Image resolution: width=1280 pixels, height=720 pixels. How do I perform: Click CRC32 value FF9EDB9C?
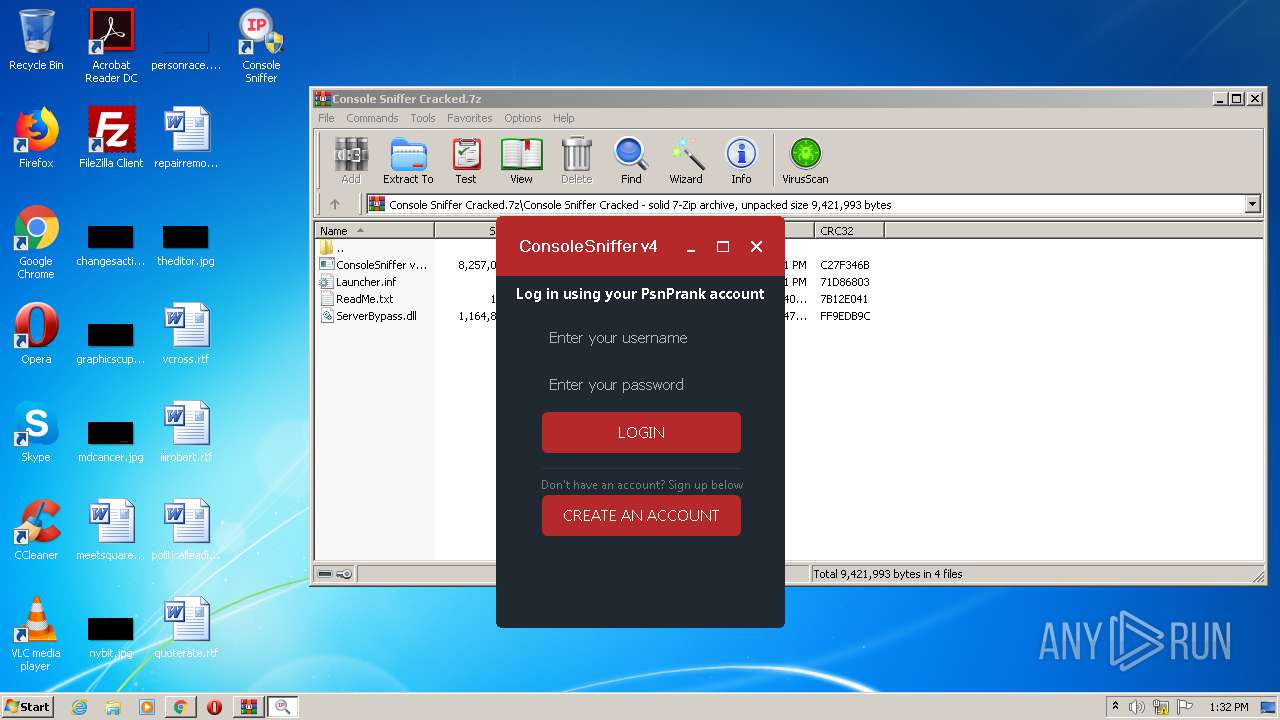[845, 316]
